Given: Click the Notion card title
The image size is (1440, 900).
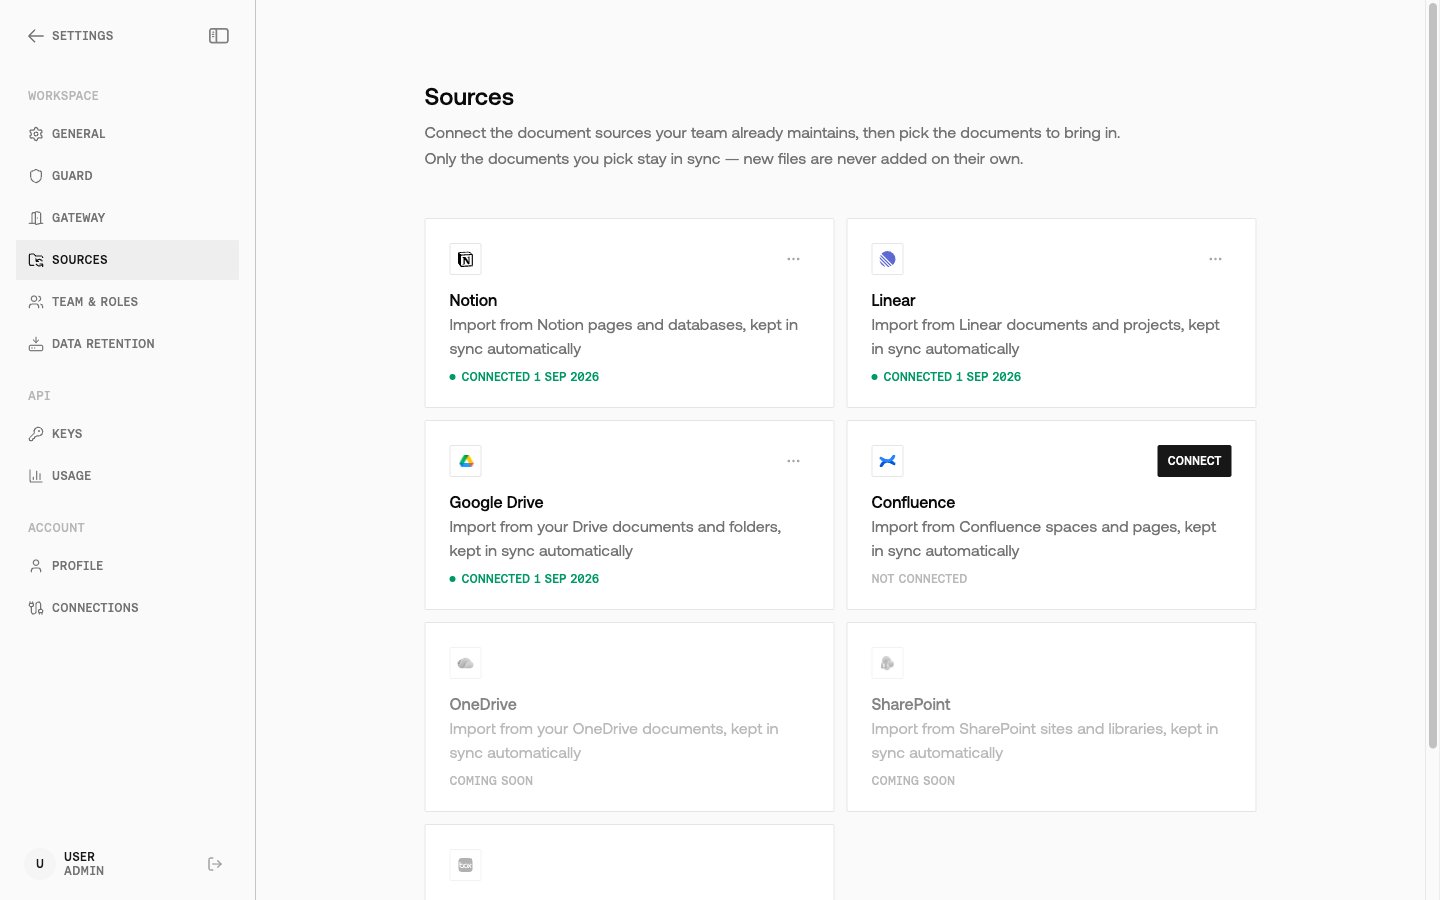Looking at the screenshot, I should [473, 301].
